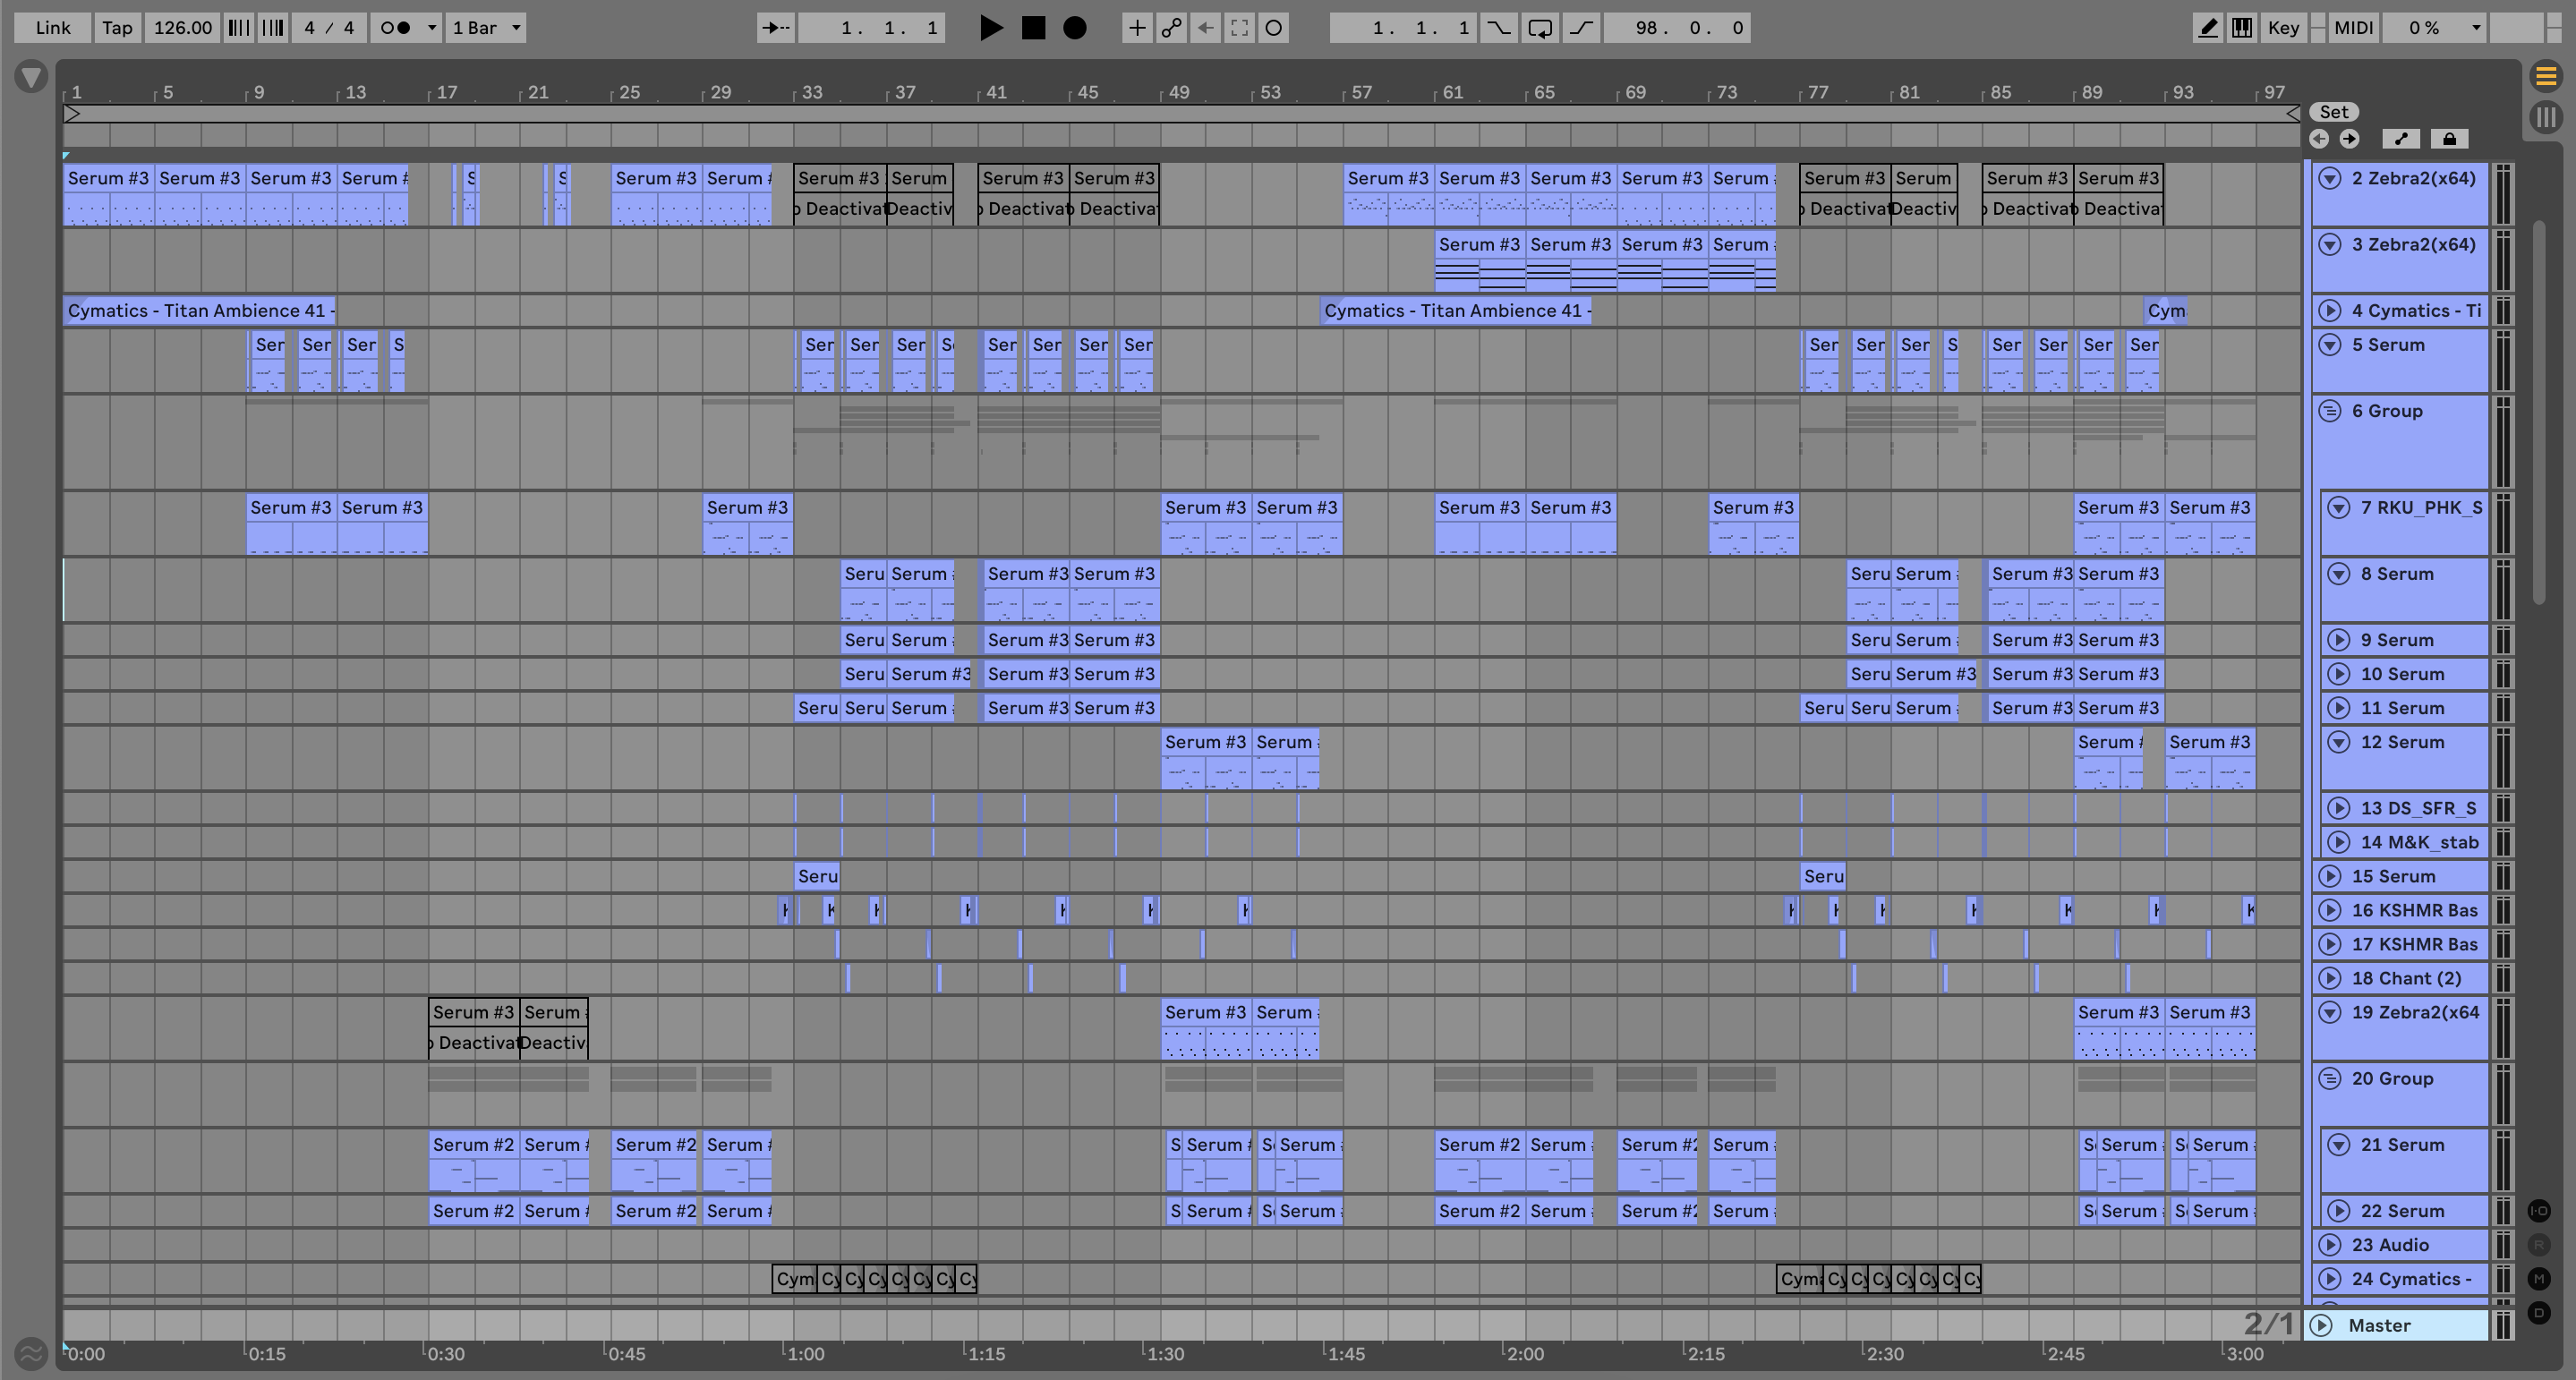
Task: Open the CPU load 0 % dropdown
Action: (x=2434, y=28)
